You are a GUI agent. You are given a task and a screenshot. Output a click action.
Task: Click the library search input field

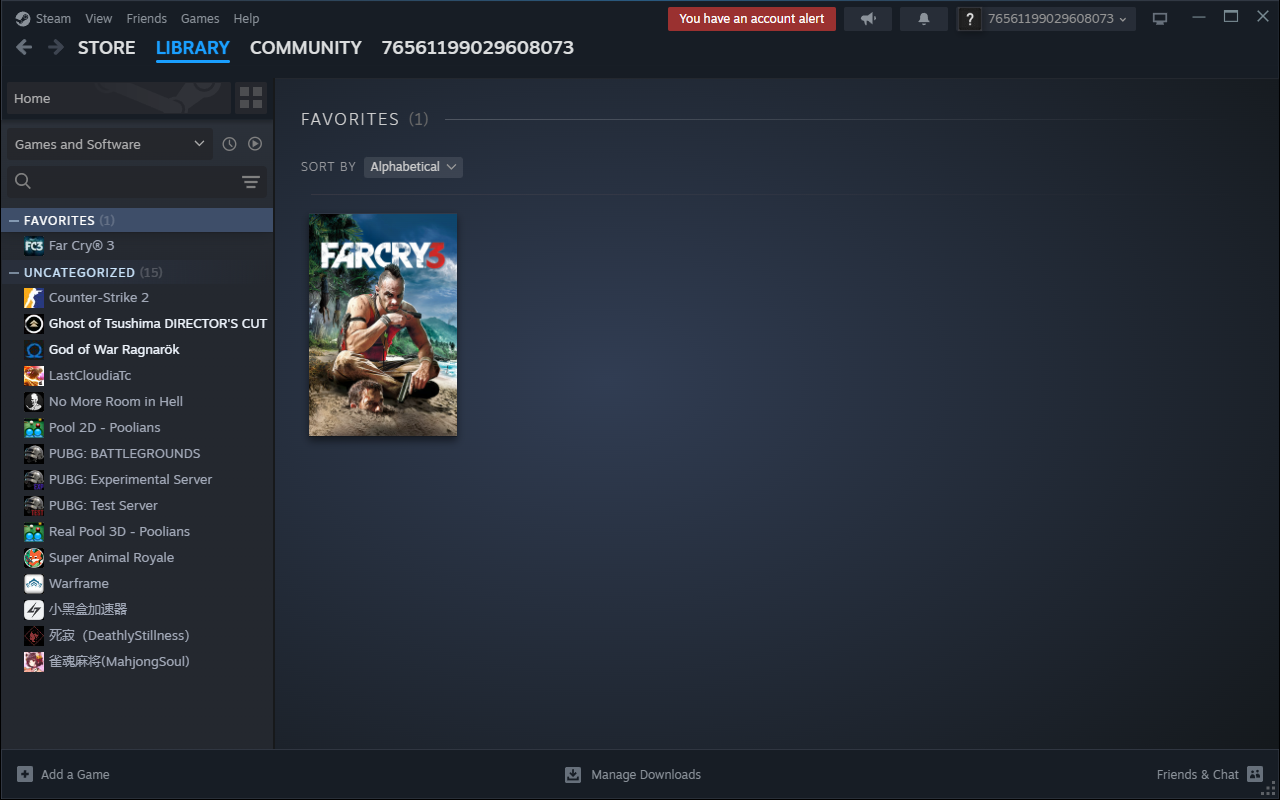(x=136, y=181)
